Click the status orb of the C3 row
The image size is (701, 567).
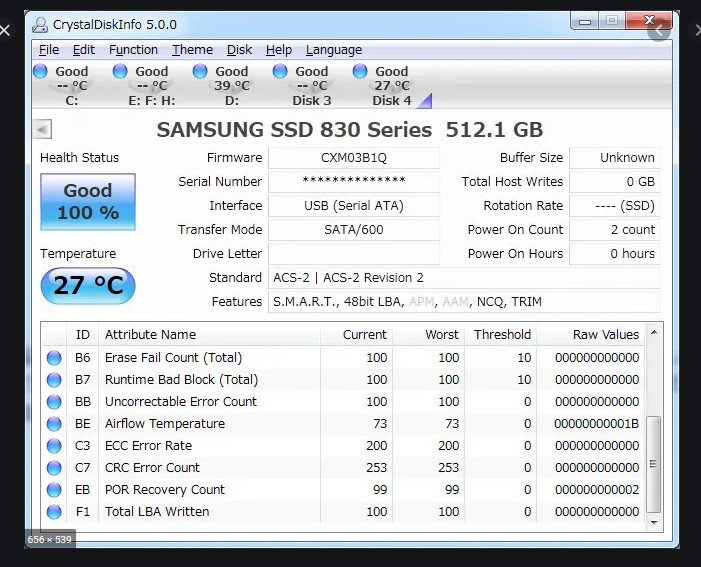tap(54, 445)
